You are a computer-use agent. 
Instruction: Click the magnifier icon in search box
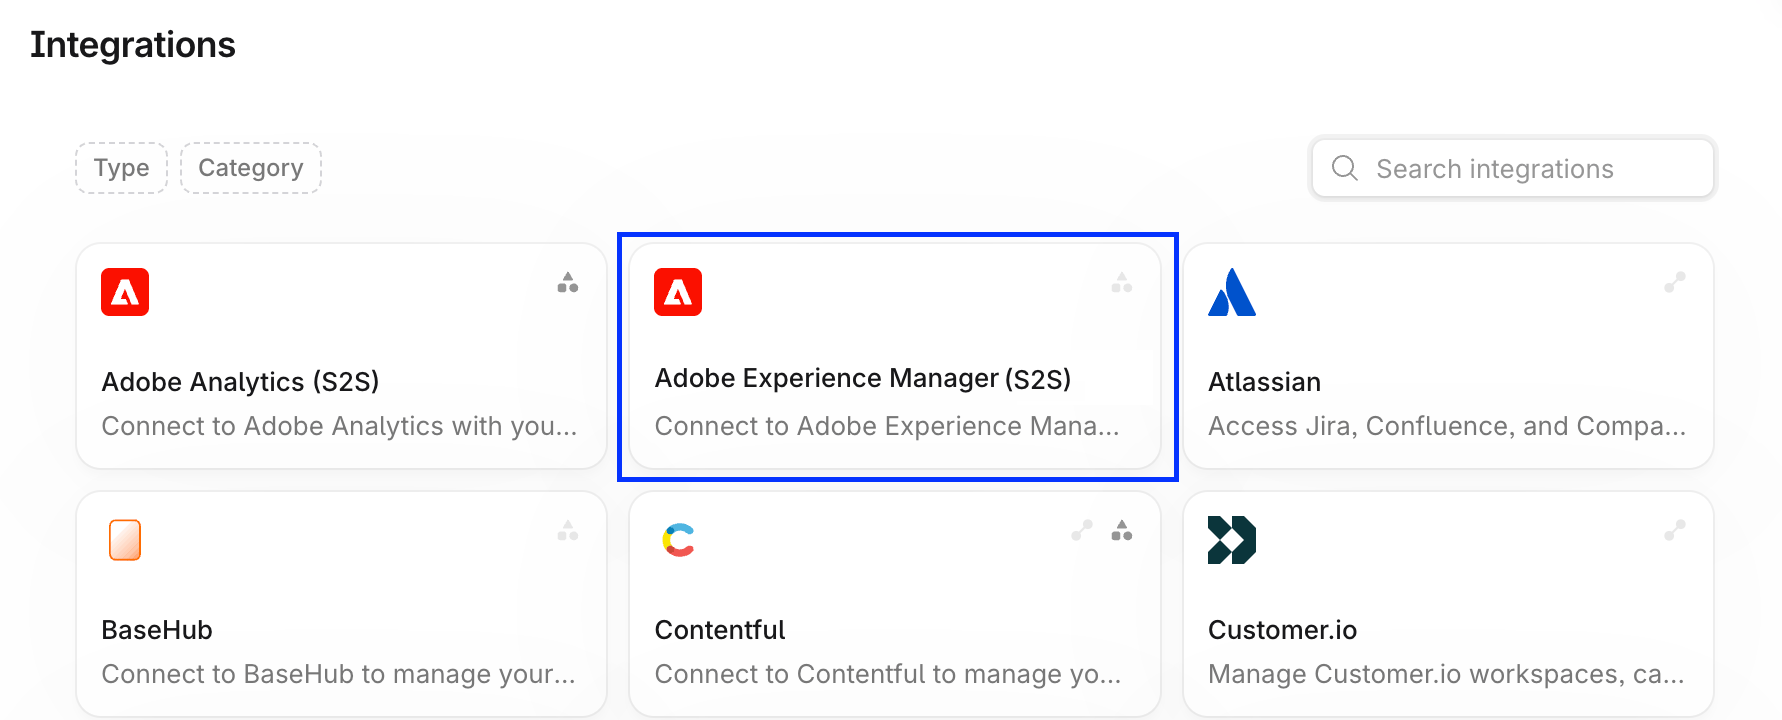coord(1345,168)
